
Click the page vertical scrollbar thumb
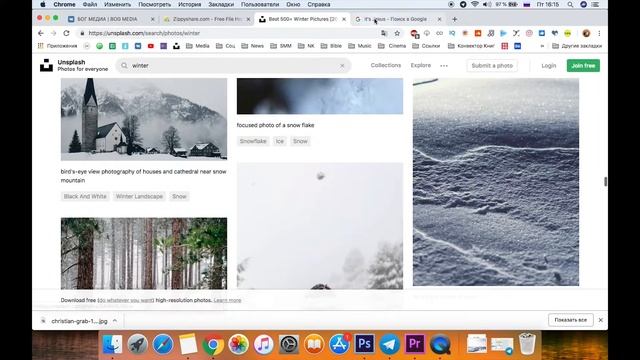(x=605, y=182)
